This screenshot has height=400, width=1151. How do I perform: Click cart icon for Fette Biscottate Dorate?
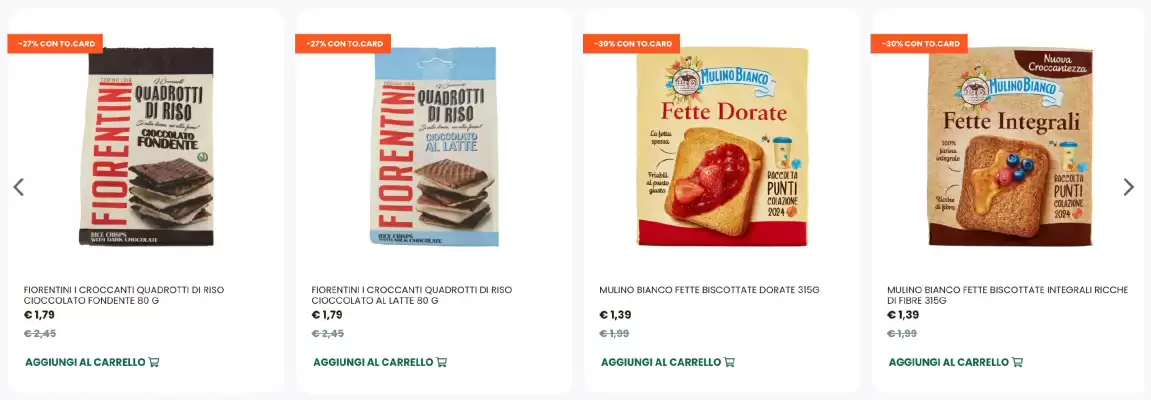point(730,362)
